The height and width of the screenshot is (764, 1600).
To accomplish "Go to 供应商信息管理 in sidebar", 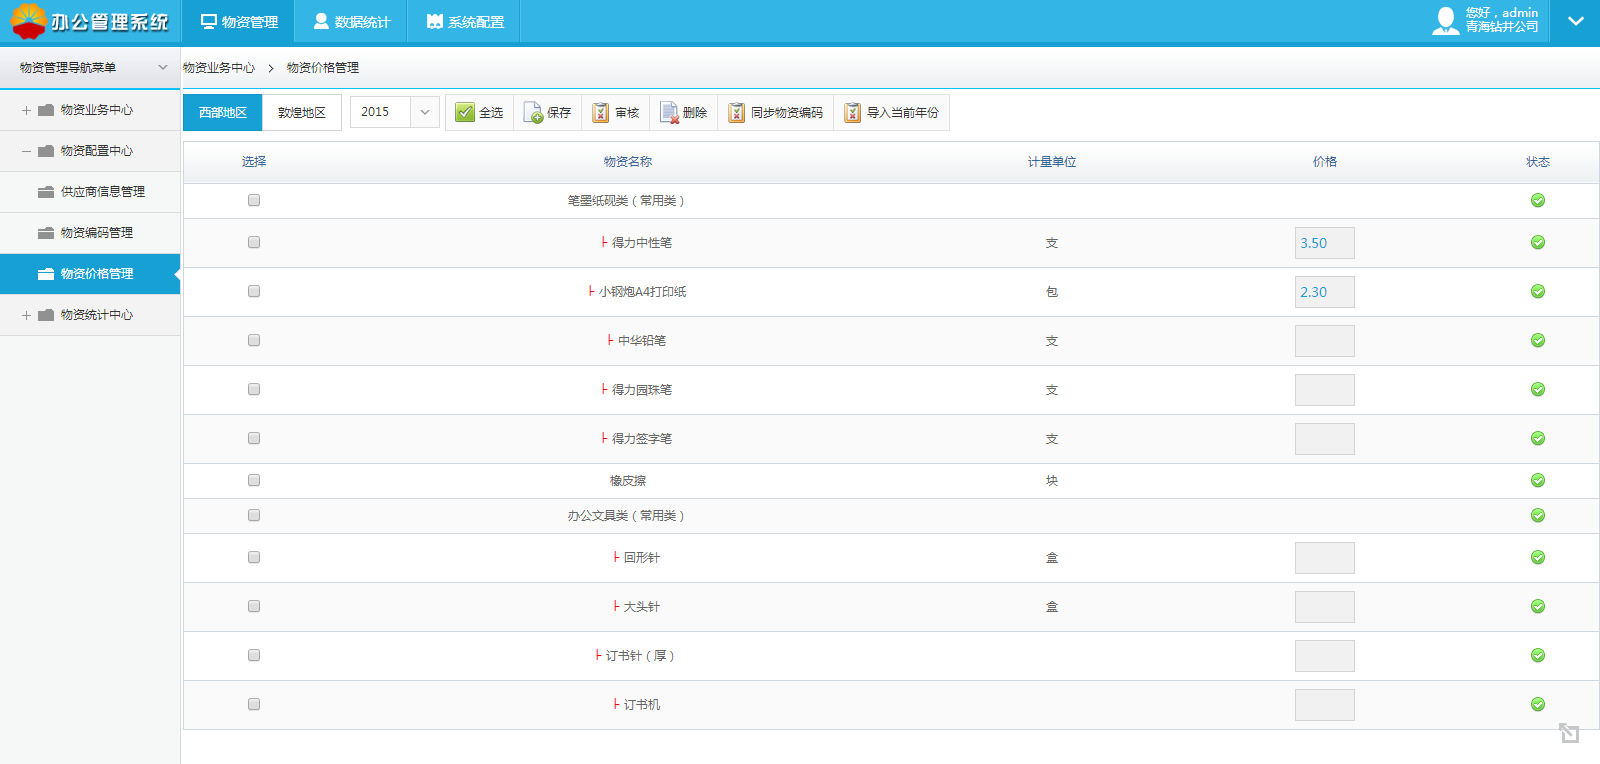I will point(102,192).
